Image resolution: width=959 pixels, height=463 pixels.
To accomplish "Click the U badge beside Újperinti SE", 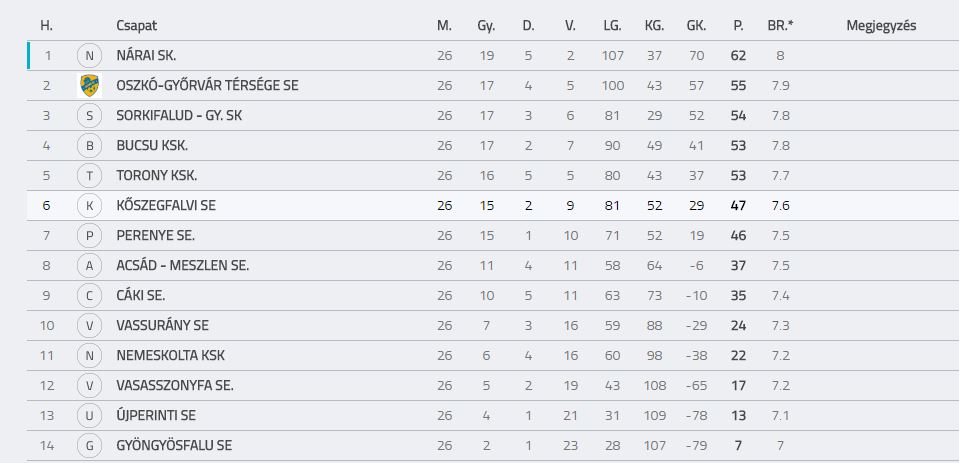I will click(90, 416).
